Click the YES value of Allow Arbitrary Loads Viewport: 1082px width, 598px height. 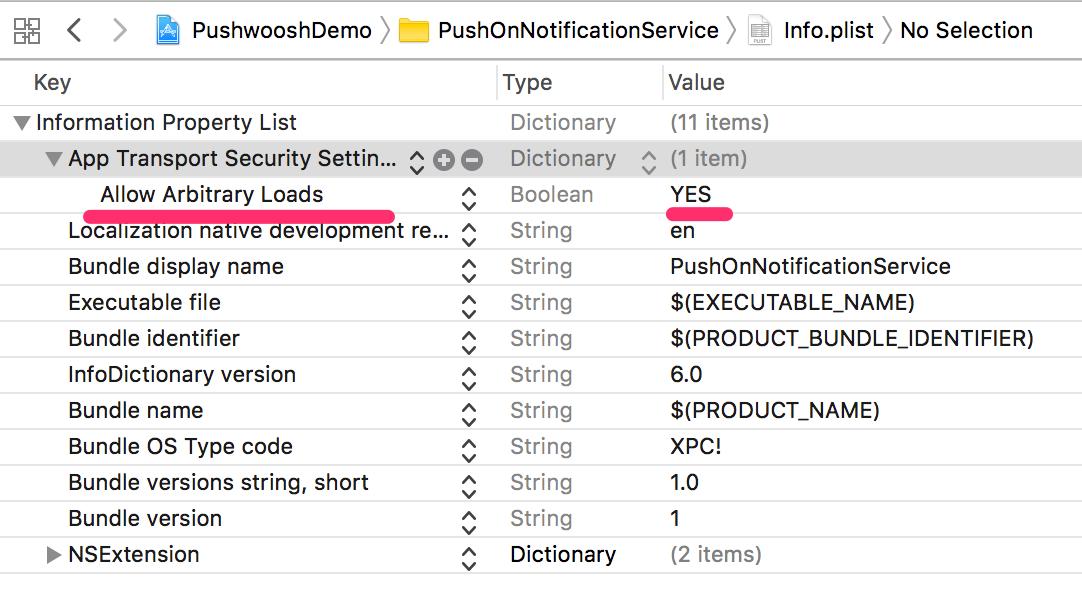[691, 195]
